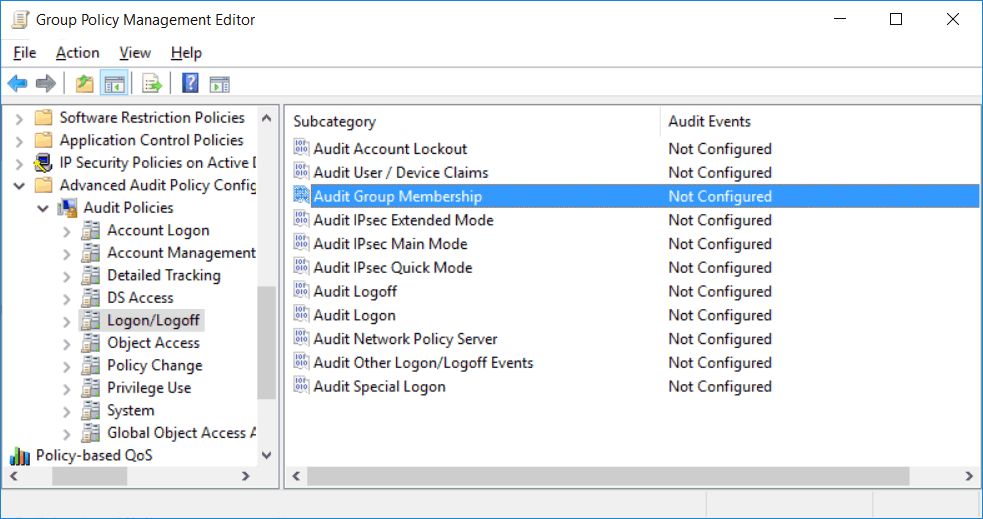Click the Export List toolbar icon

click(x=152, y=83)
